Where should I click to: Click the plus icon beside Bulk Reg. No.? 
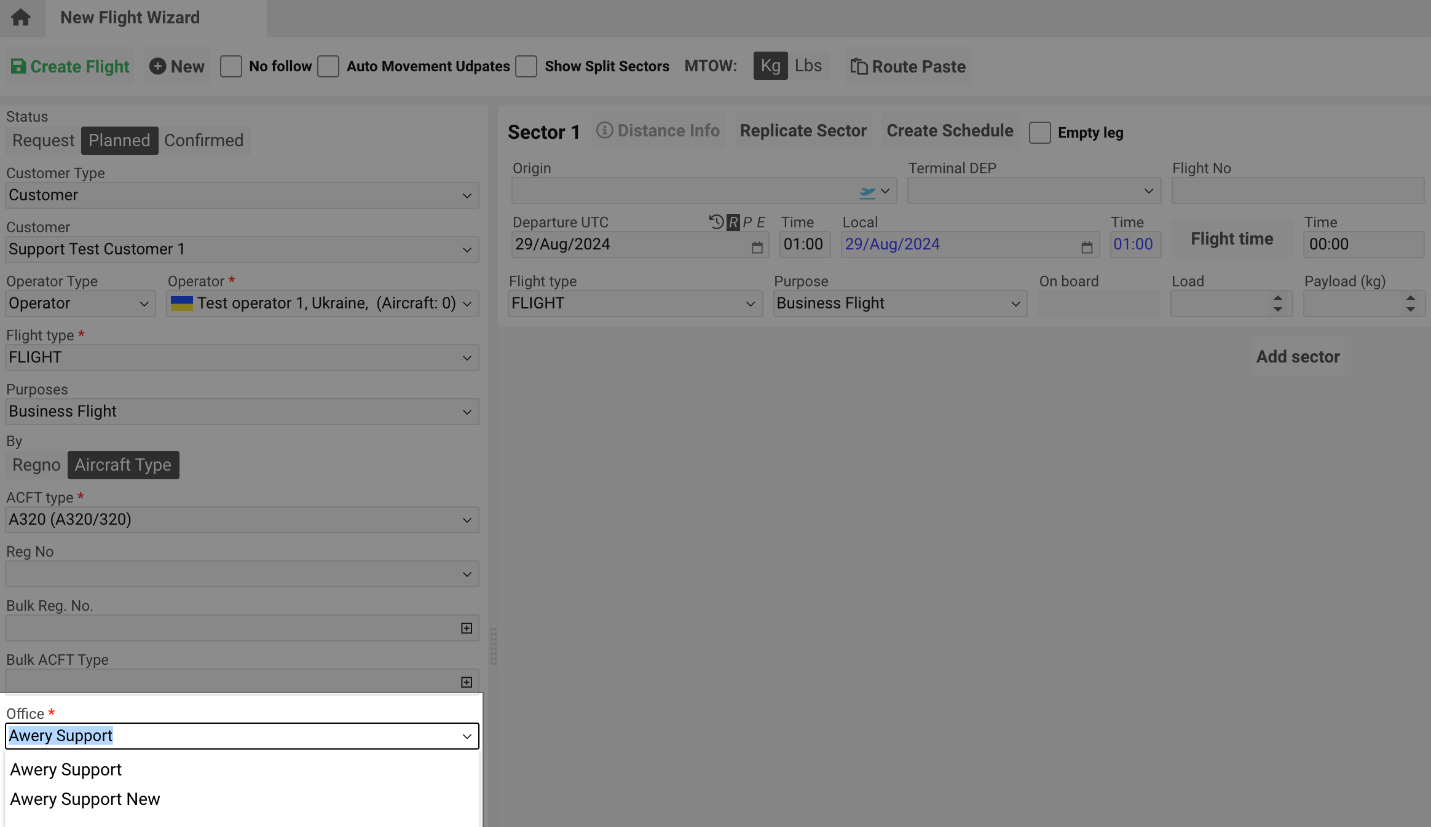(466, 627)
